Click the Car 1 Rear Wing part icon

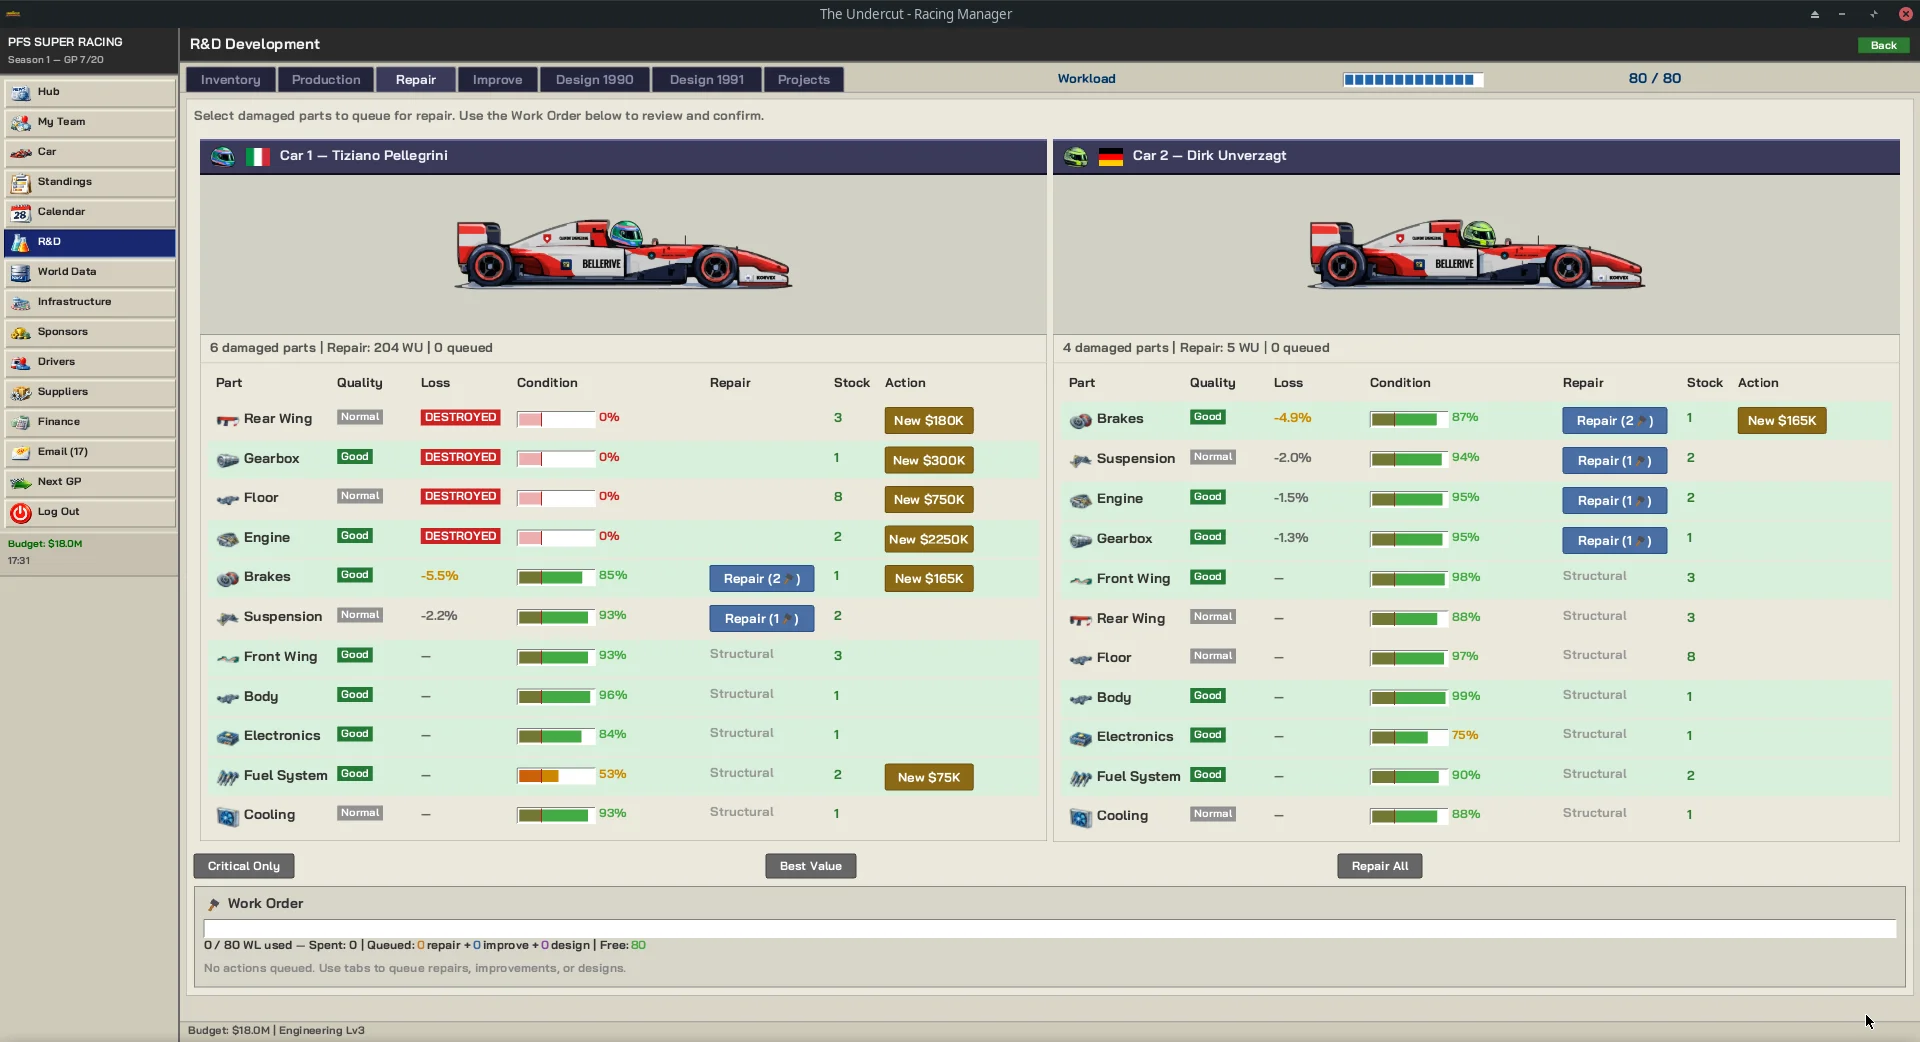[x=228, y=420]
